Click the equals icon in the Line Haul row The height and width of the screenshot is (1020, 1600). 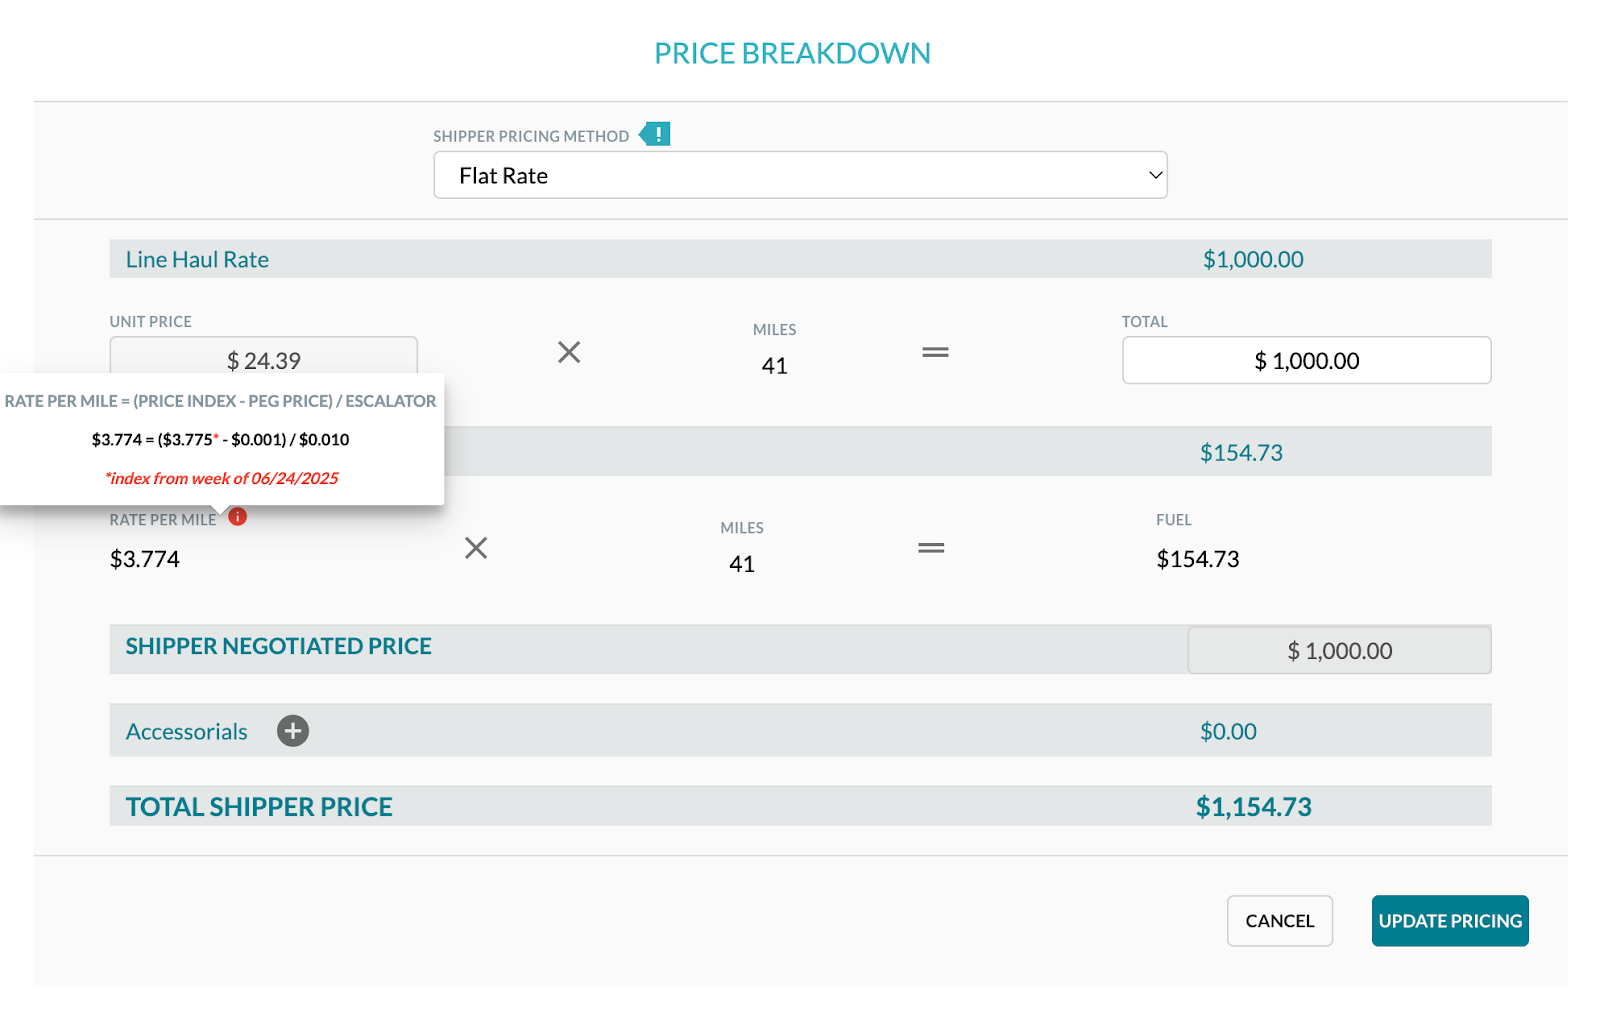point(935,352)
